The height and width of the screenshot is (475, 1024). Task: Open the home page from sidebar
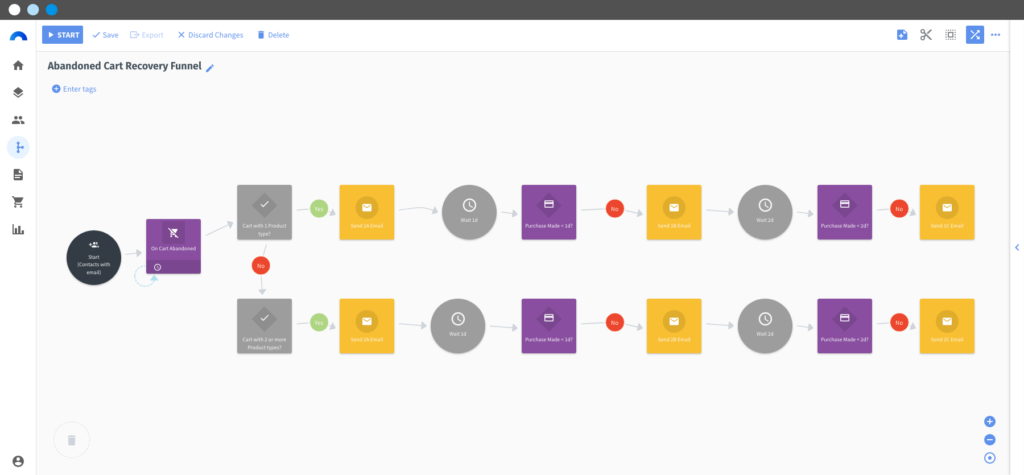18,65
